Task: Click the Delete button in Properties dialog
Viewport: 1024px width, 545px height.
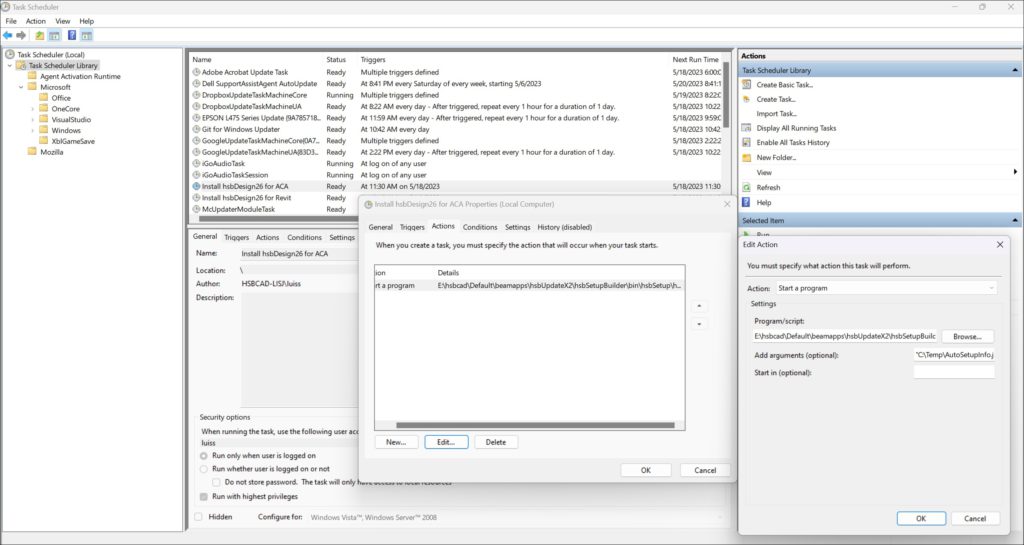Action: 496,442
